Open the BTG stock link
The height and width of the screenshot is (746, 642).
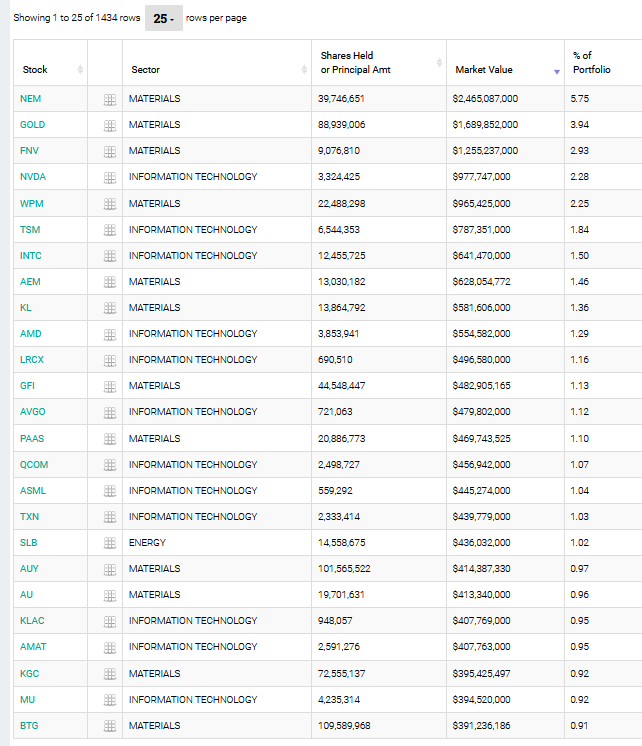(x=29, y=726)
